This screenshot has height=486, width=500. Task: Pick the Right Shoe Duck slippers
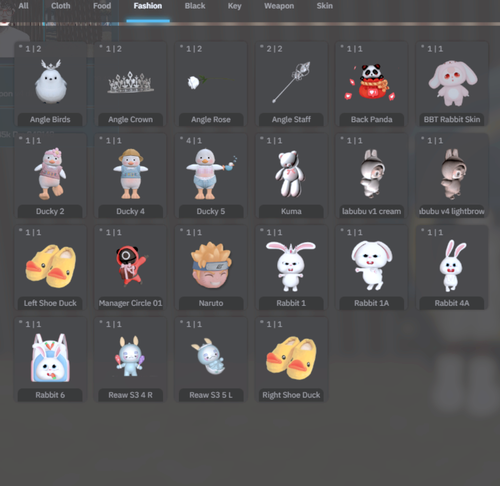[291, 358]
